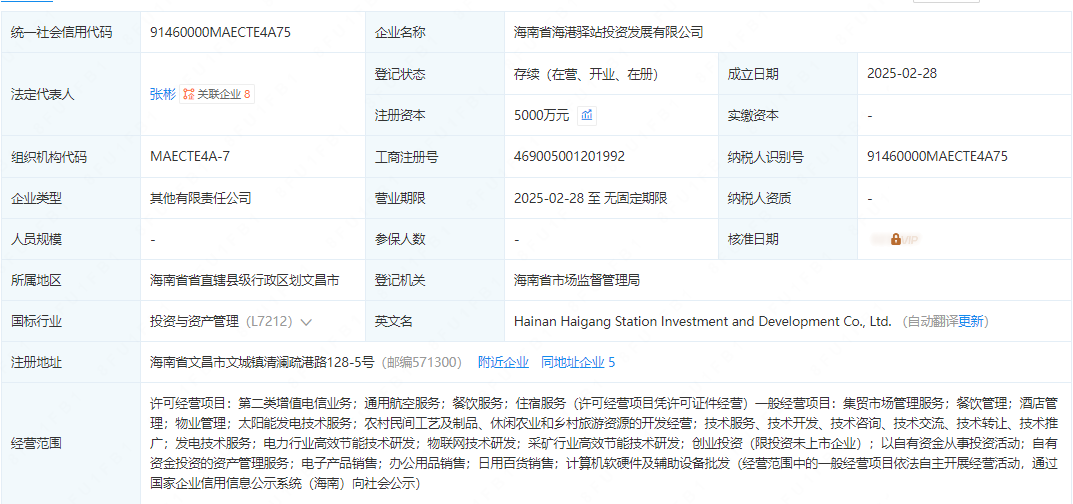This screenshot has width=1073, height=504.
Task: Click the business registration number 469005001201992
Action: [x=569, y=156]
